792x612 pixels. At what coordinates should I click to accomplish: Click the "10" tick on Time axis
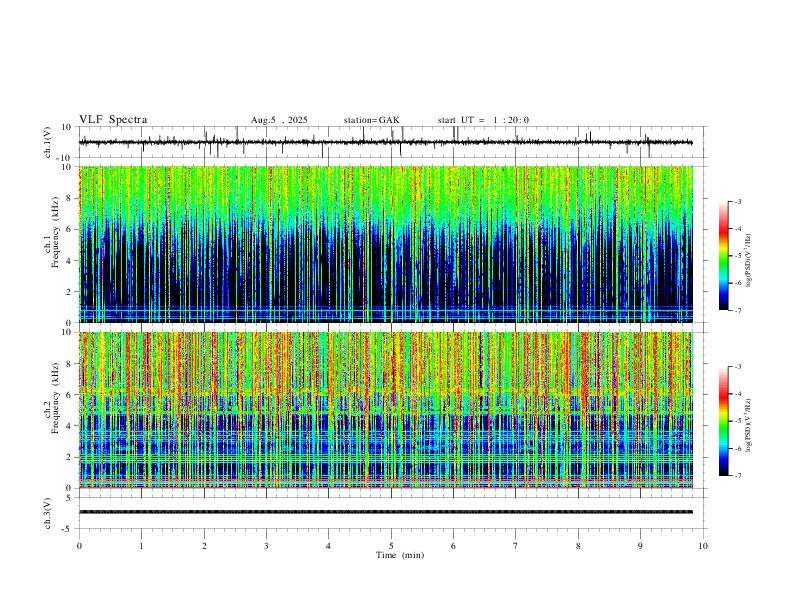(x=703, y=546)
